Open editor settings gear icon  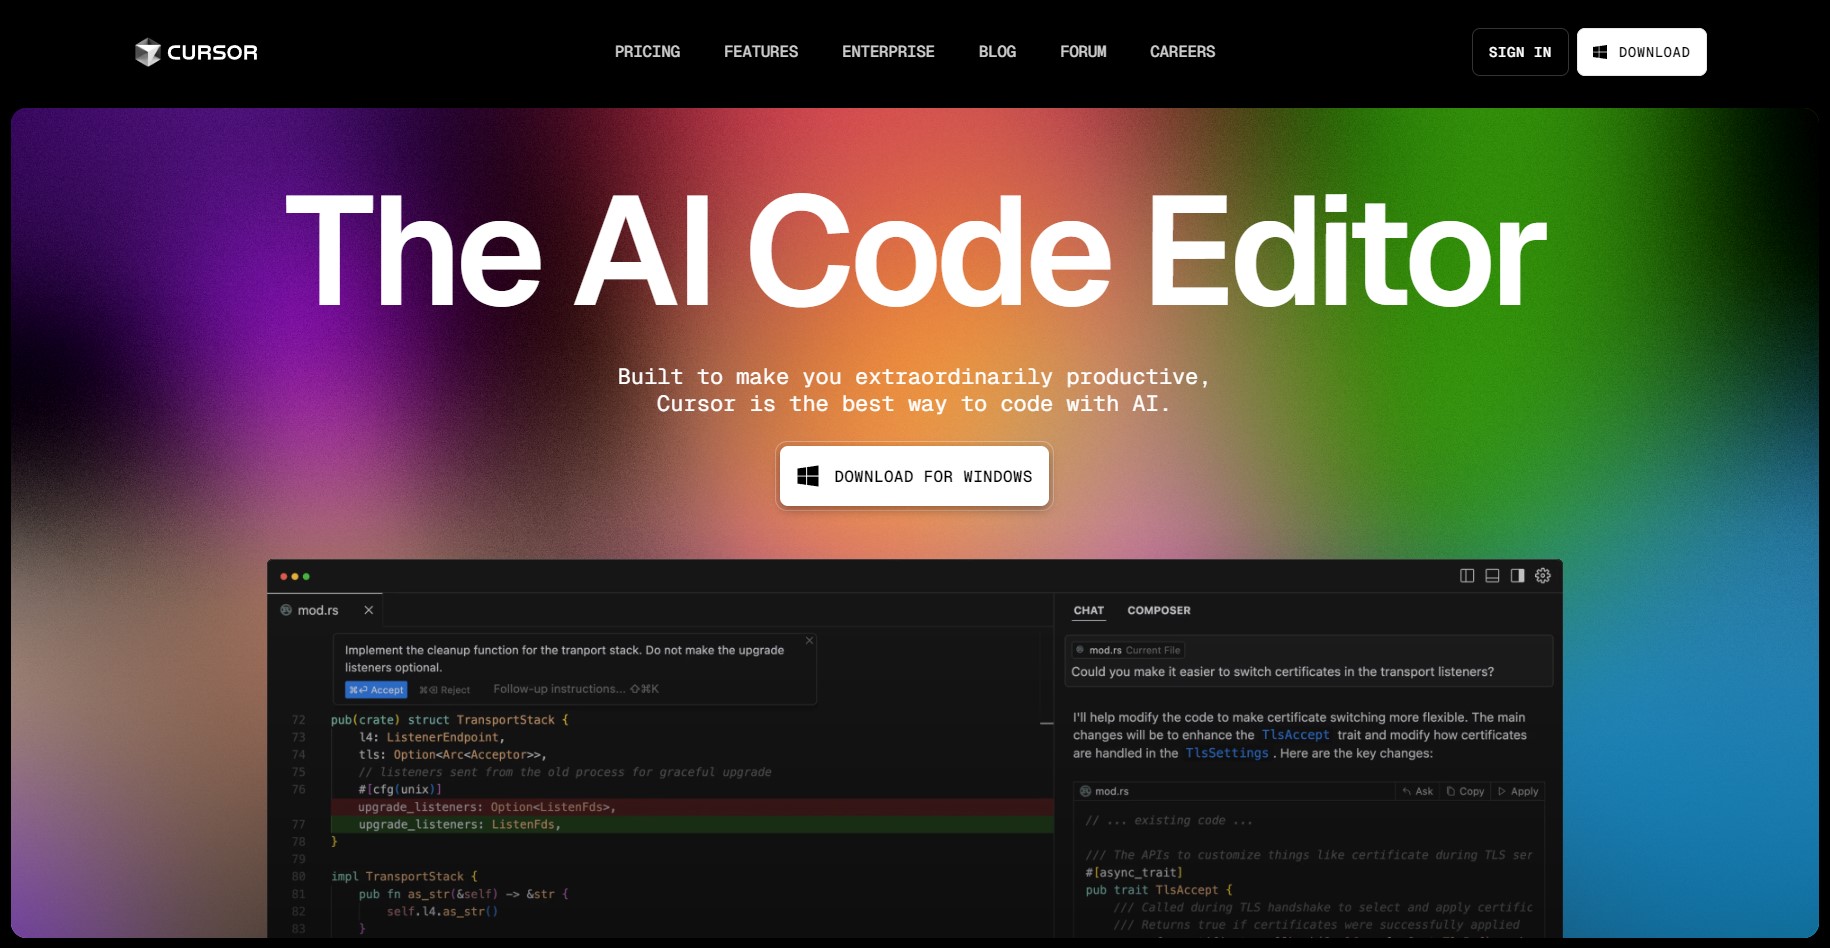[x=1543, y=576]
